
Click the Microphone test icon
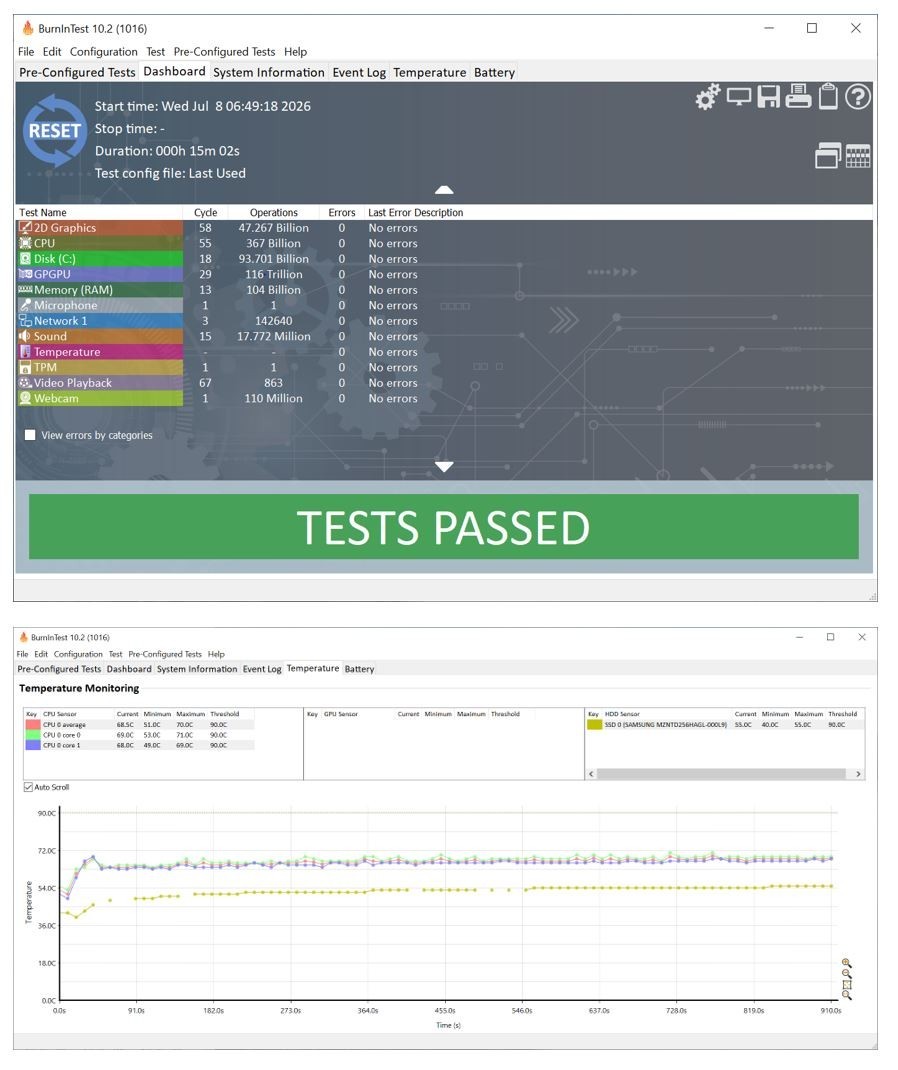click(25, 306)
